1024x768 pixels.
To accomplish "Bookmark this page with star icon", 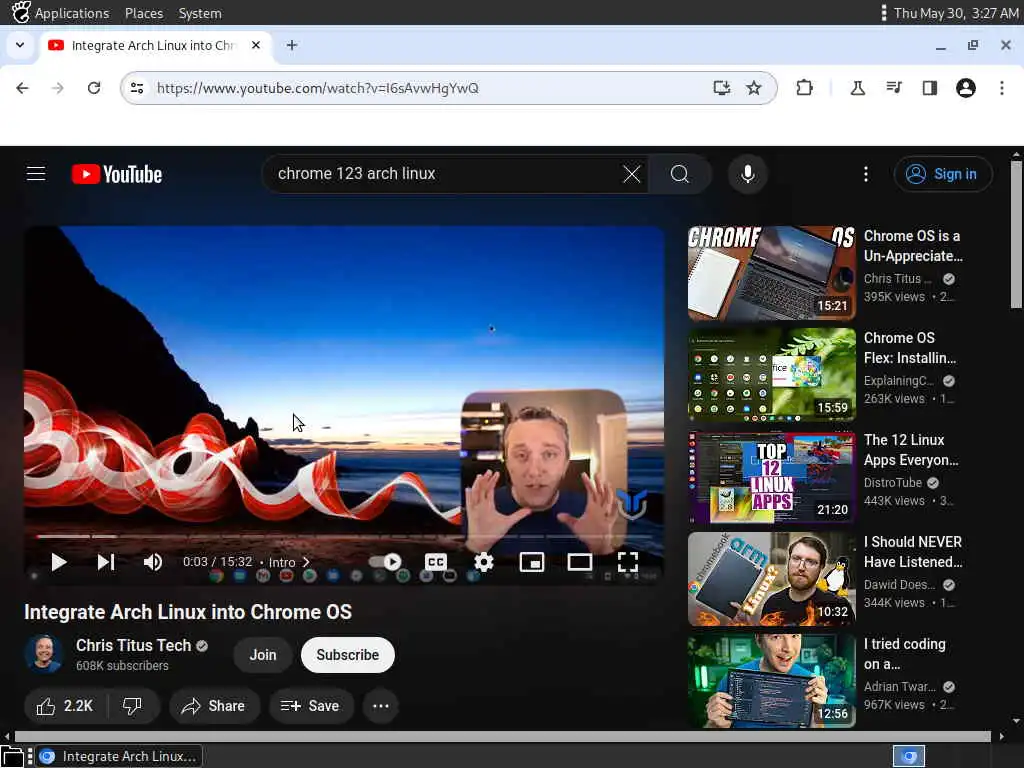I will click(754, 88).
